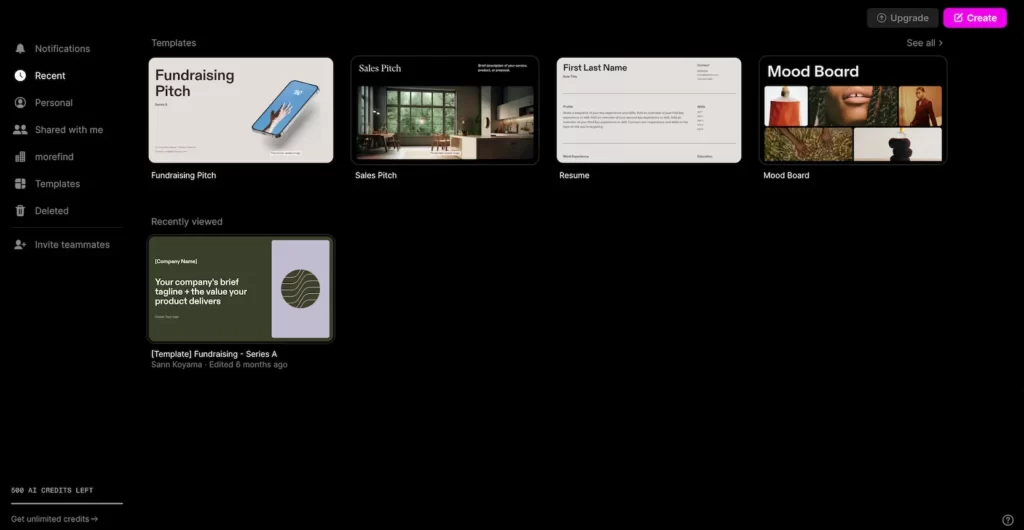This screenshot has width=1024, height=530.
Task: Open Notifications in the sidebar
Action: (x=62, y=49)
